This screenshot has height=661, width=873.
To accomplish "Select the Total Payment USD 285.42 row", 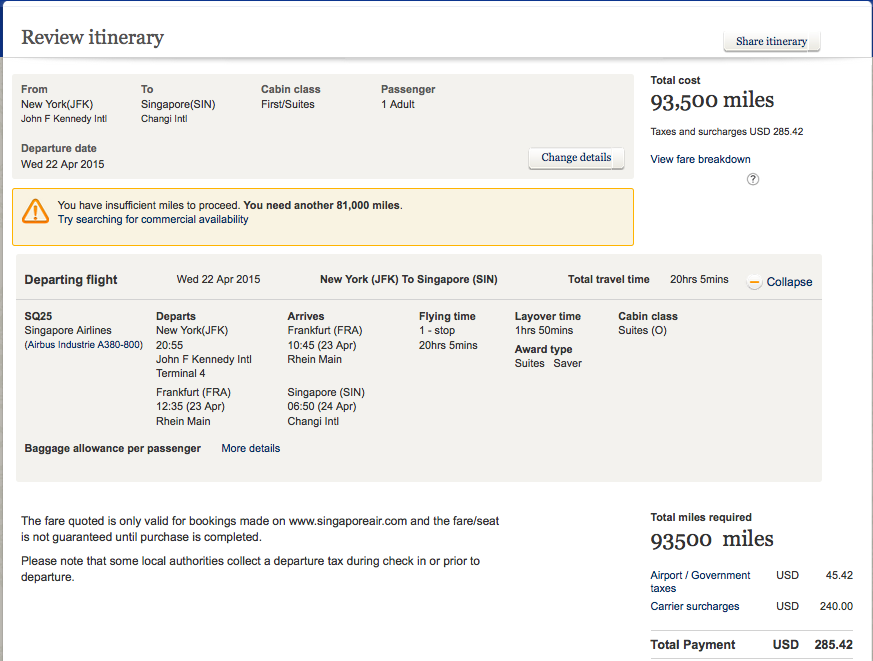I will tap(751, 645).
